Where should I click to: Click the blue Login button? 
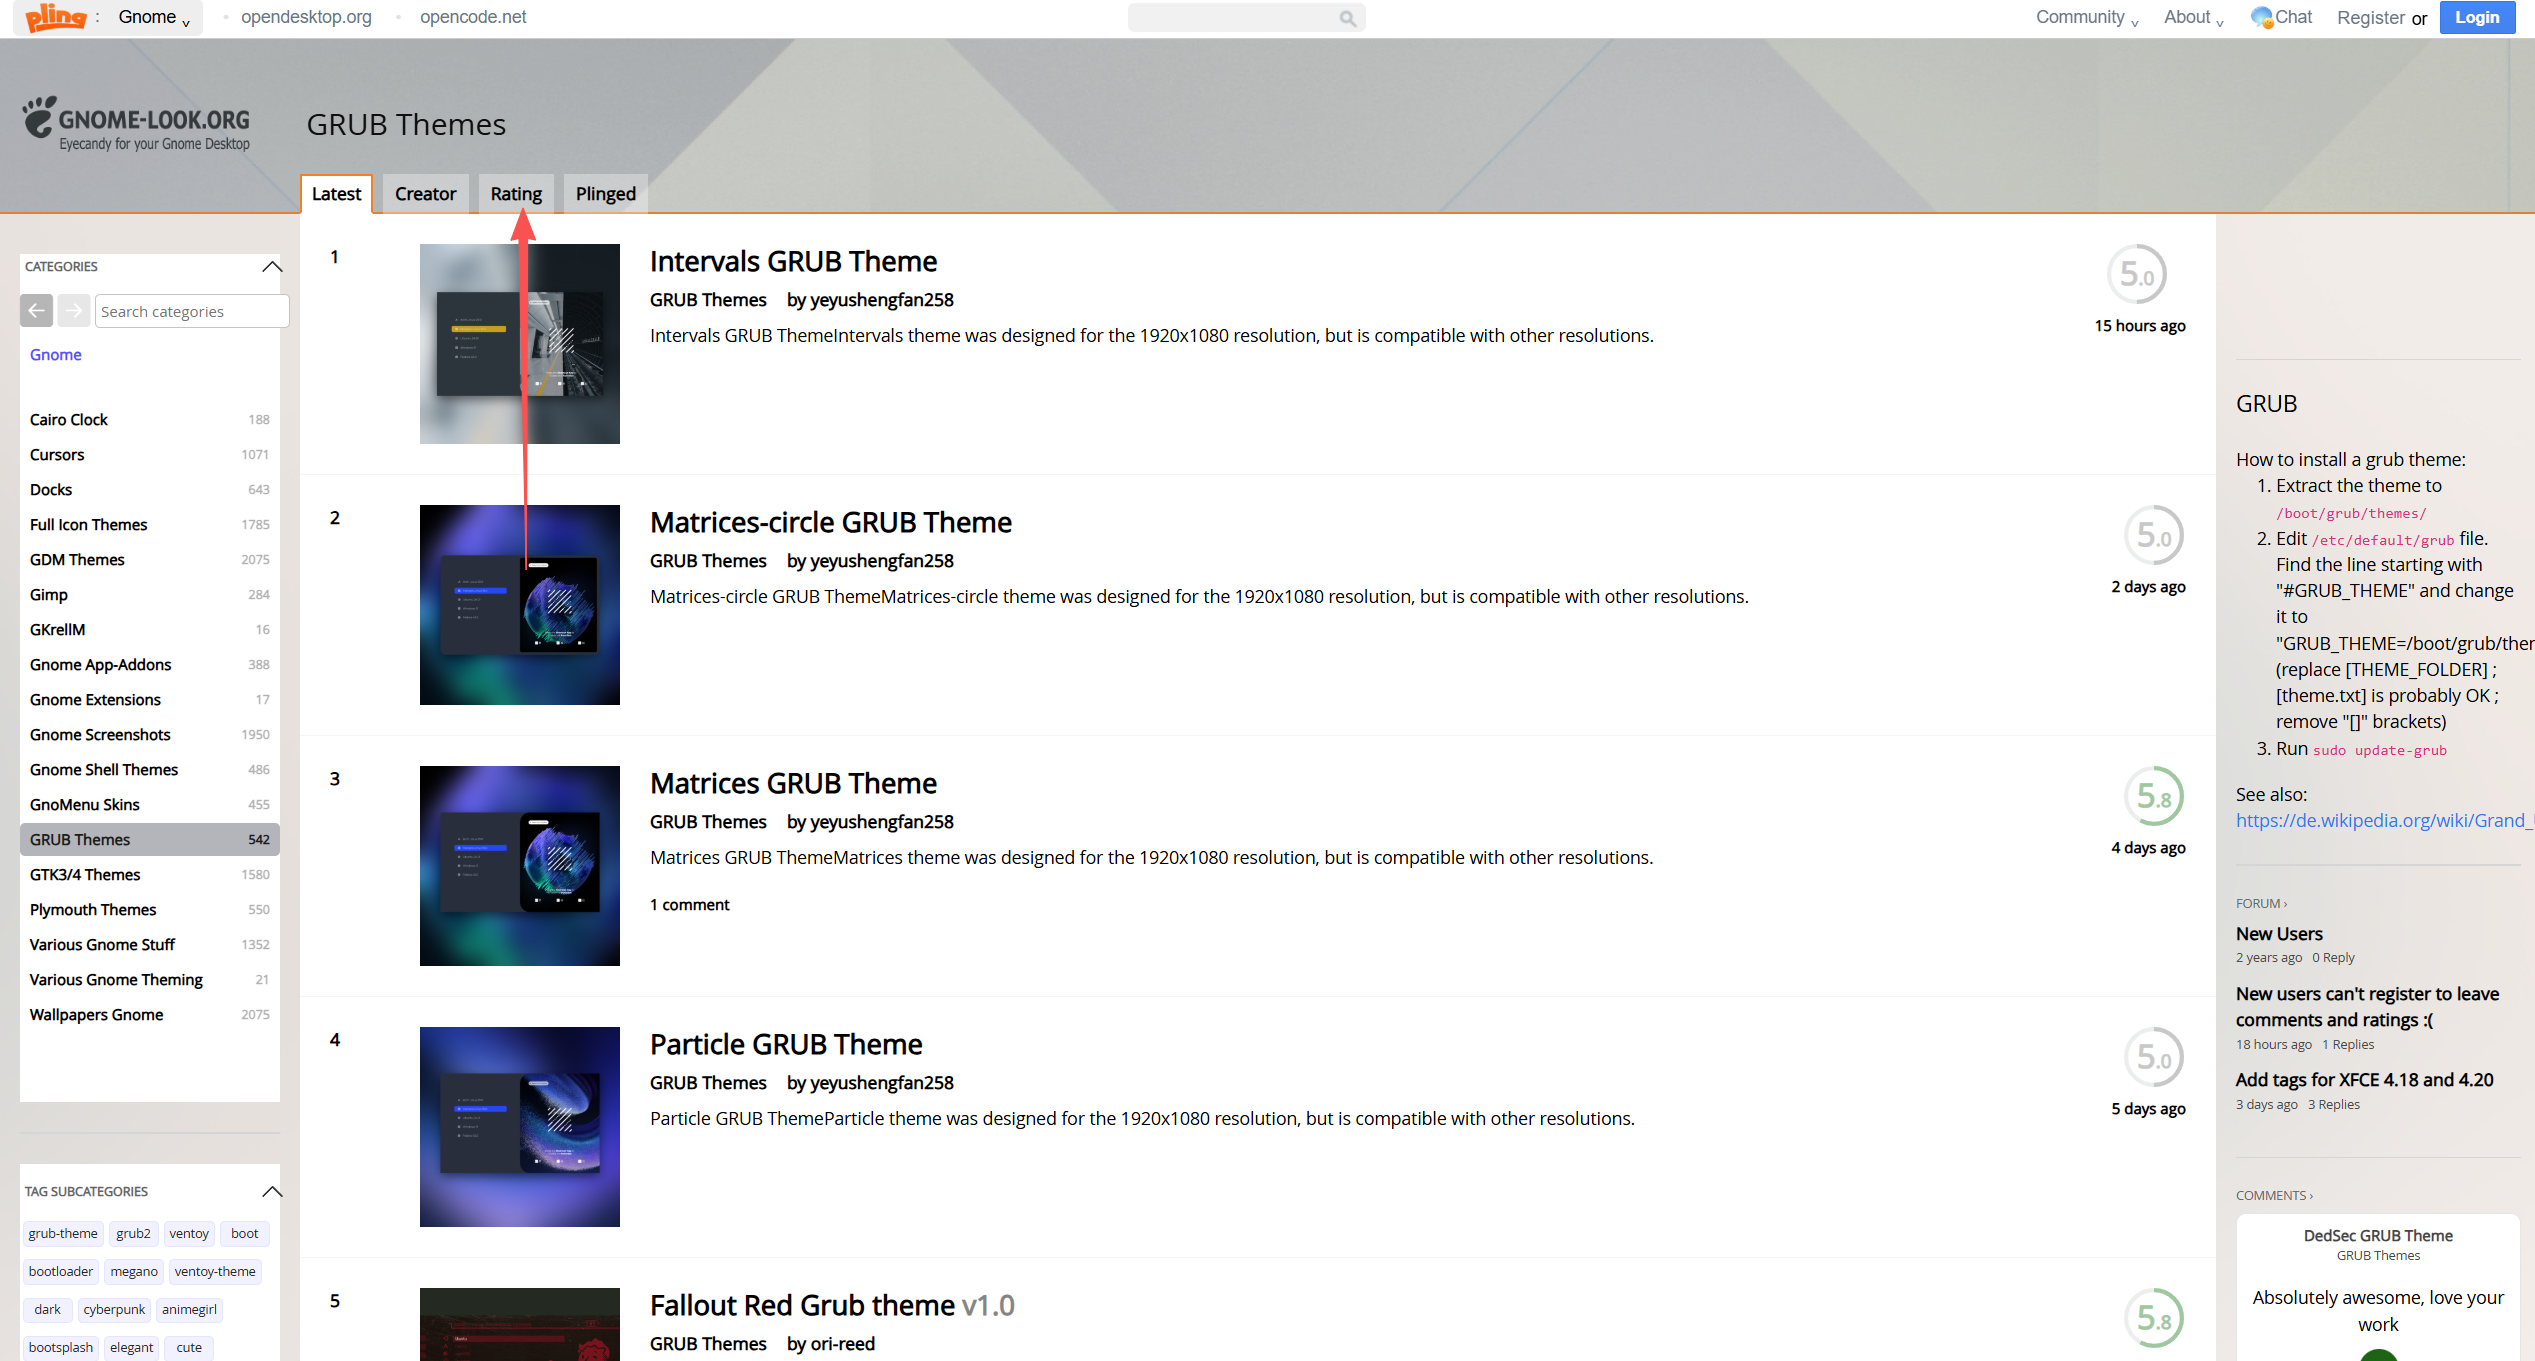pyautogui.click(x=2476, y=17)
